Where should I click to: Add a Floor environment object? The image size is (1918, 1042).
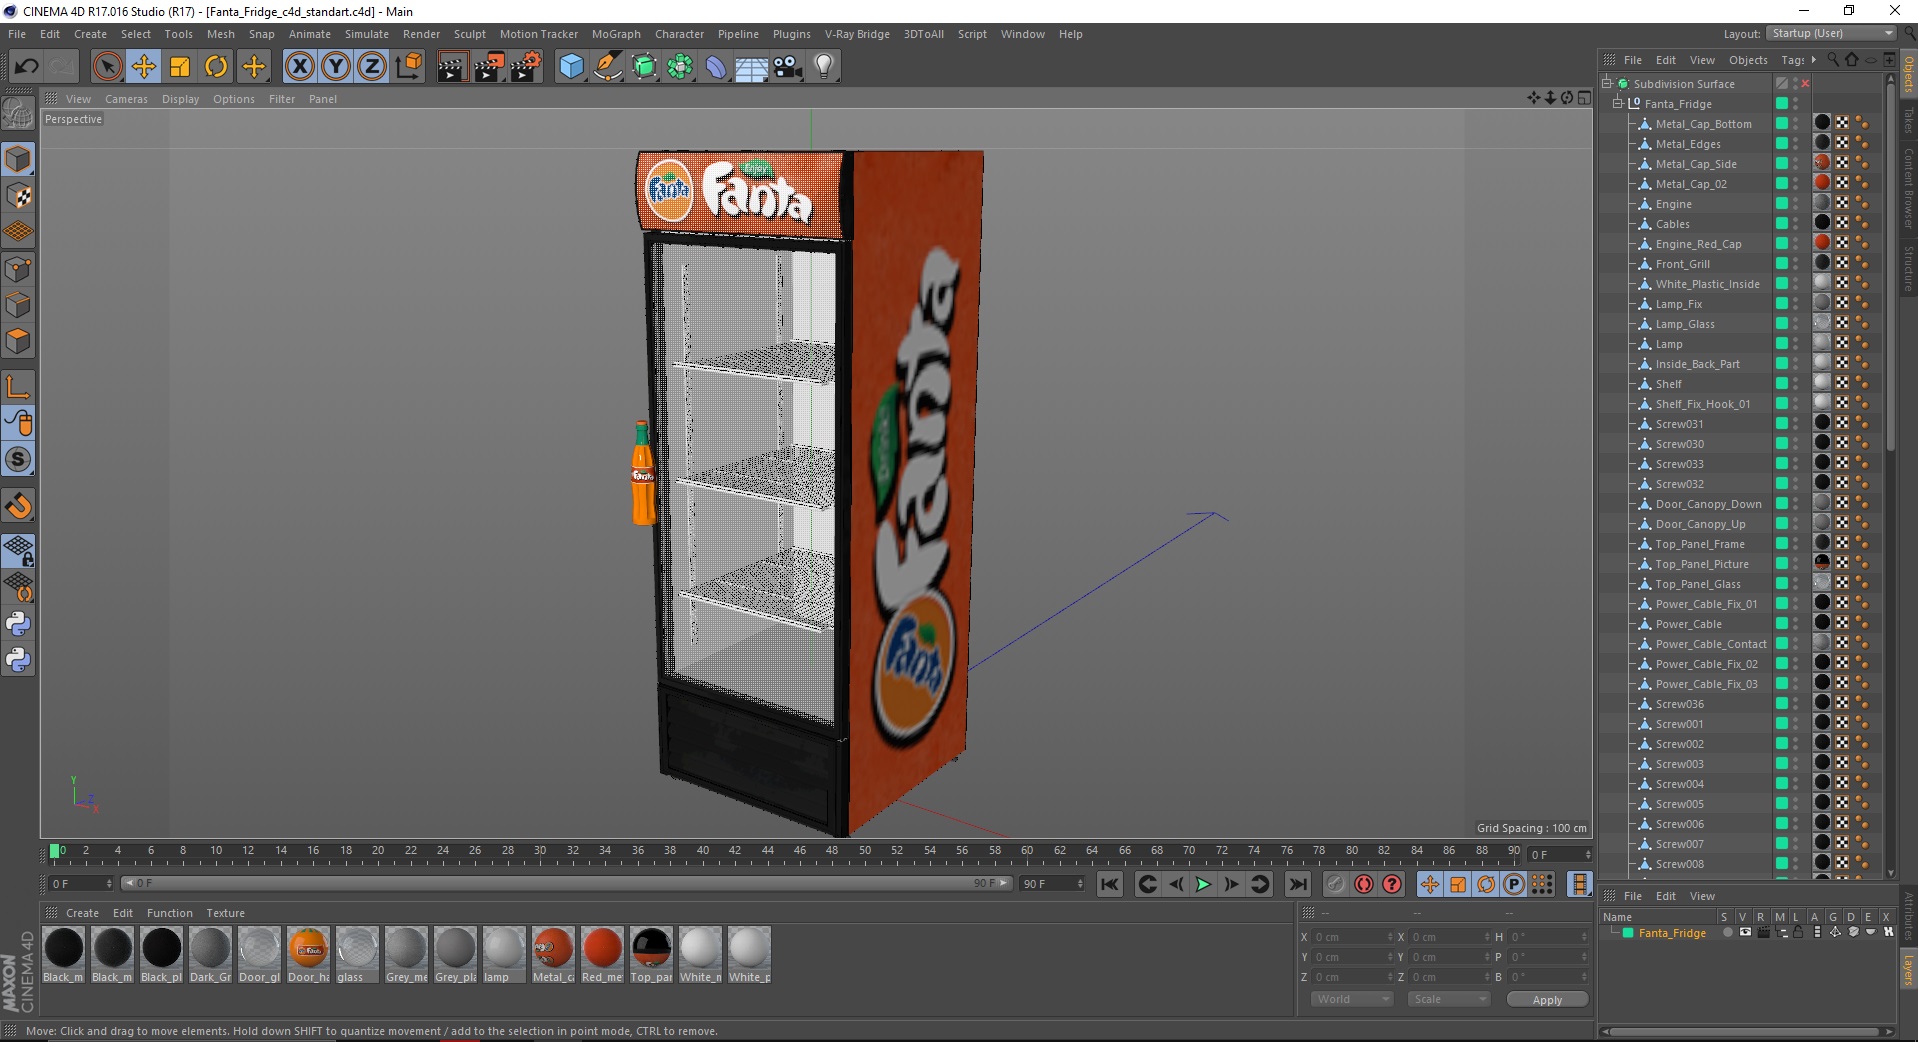pyautogui.click(x=752, y=67)
